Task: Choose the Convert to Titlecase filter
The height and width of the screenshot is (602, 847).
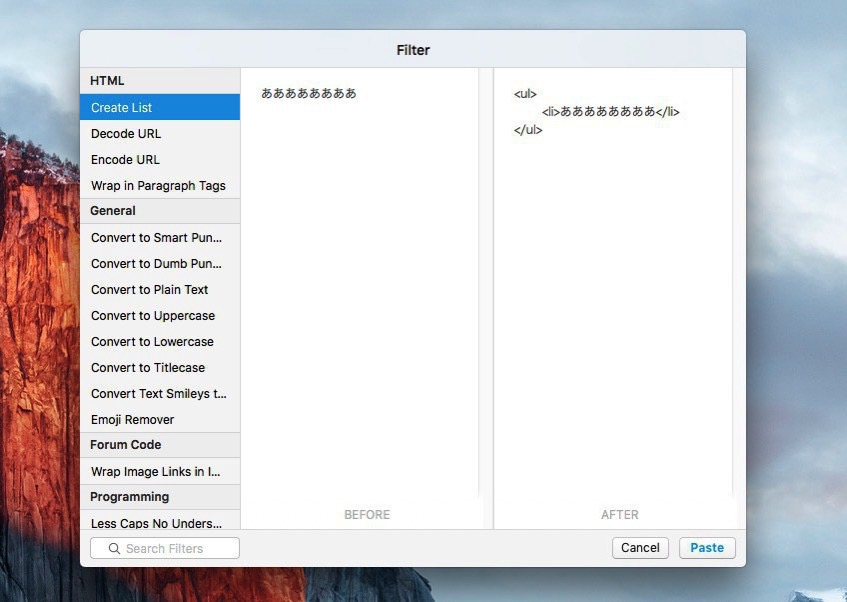Action: pos(160,367)
